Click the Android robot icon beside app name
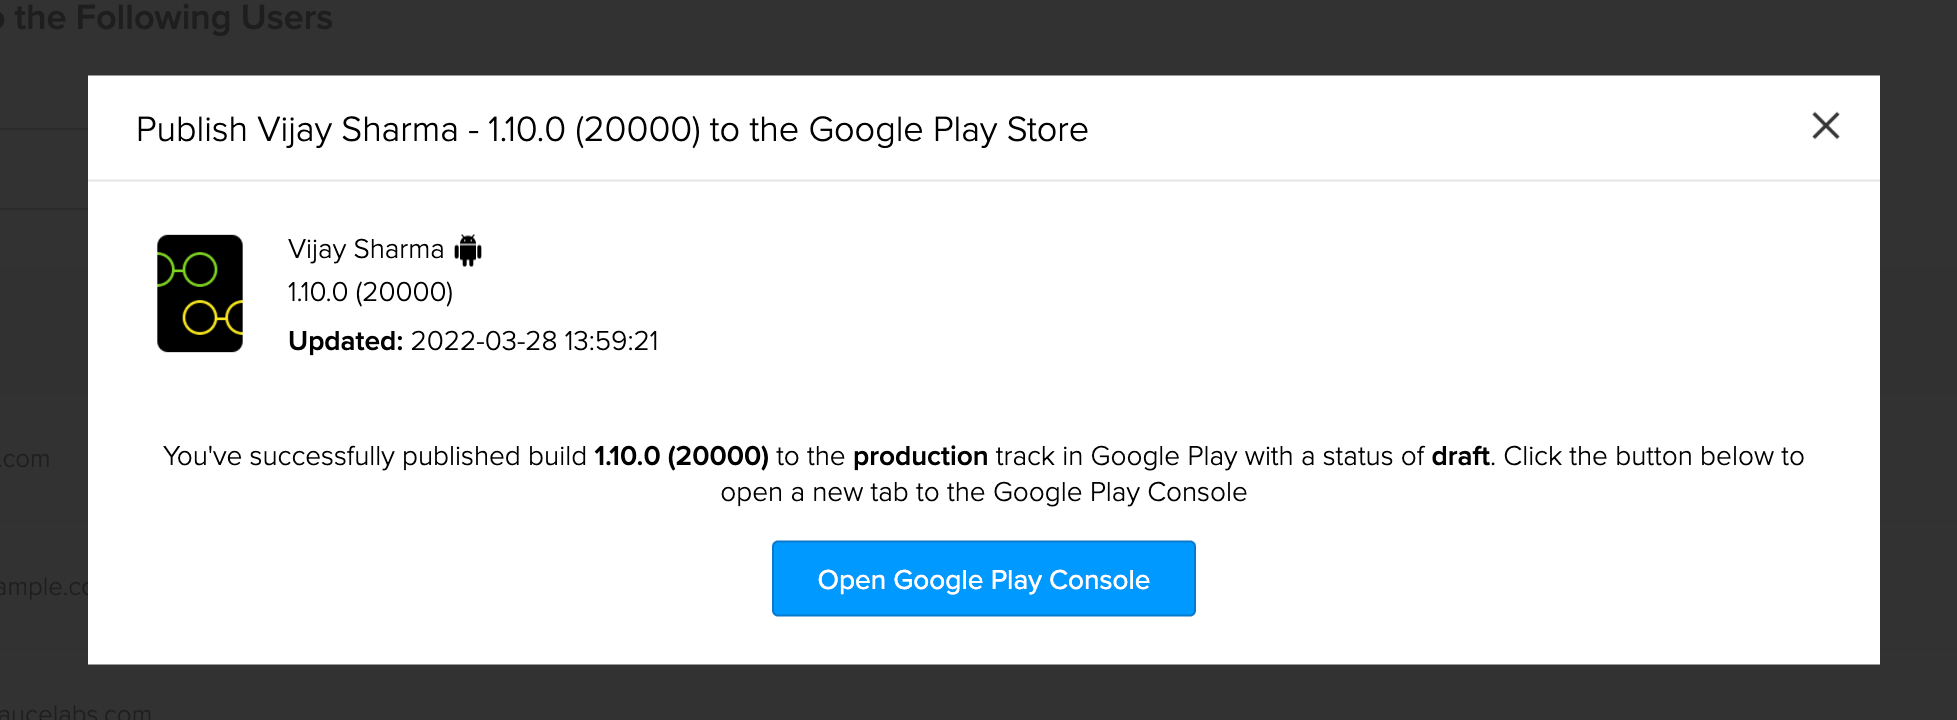 [x=468, y=250]
